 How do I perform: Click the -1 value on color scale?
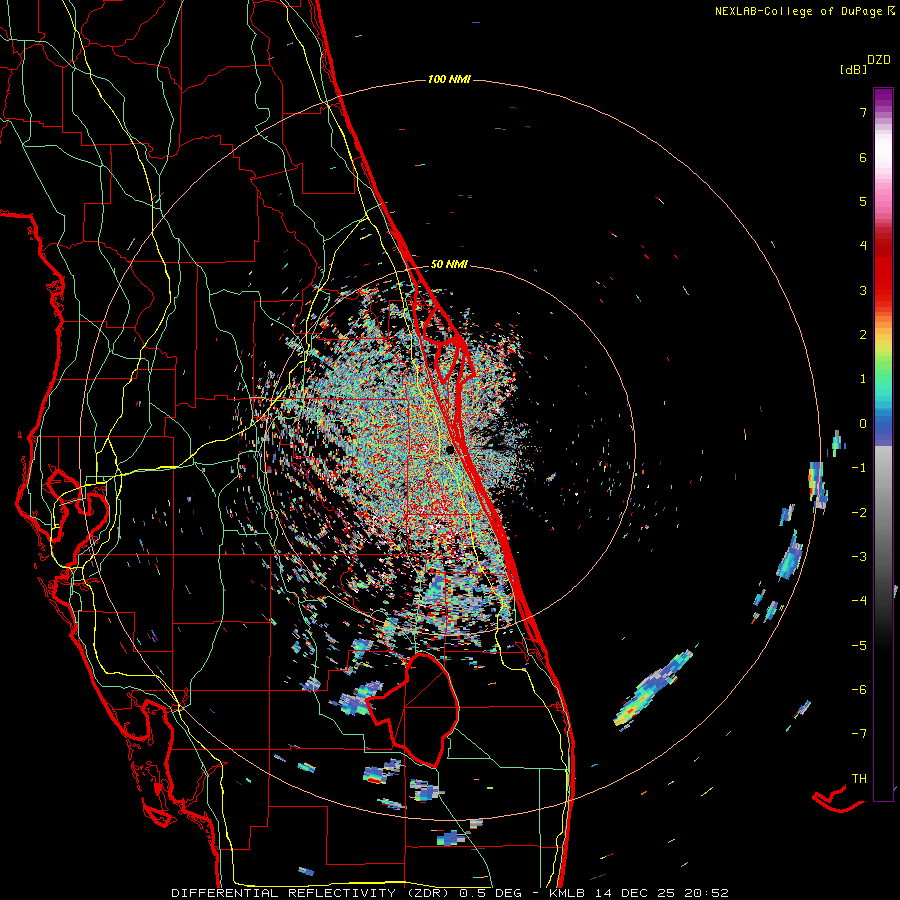[859, 468]
